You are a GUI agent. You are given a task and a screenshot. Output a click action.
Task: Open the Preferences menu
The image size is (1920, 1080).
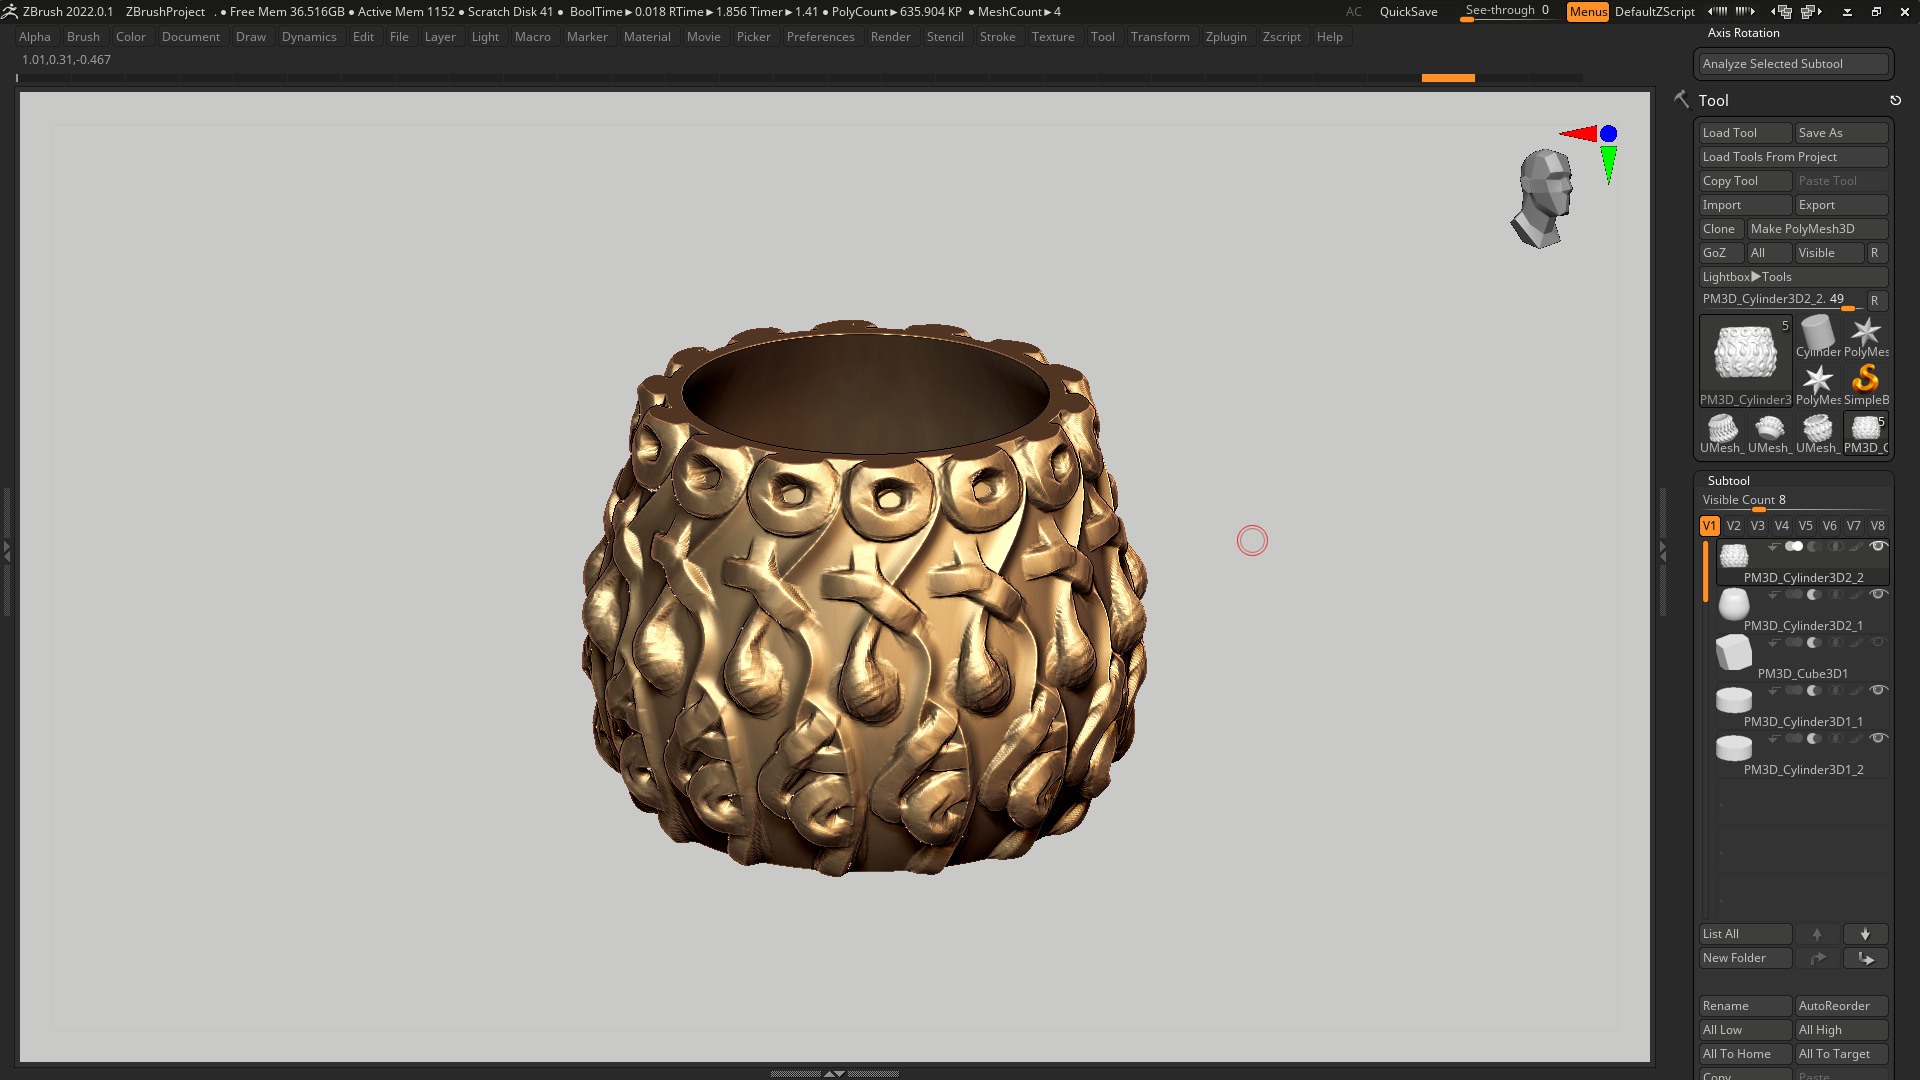(820, 37)
